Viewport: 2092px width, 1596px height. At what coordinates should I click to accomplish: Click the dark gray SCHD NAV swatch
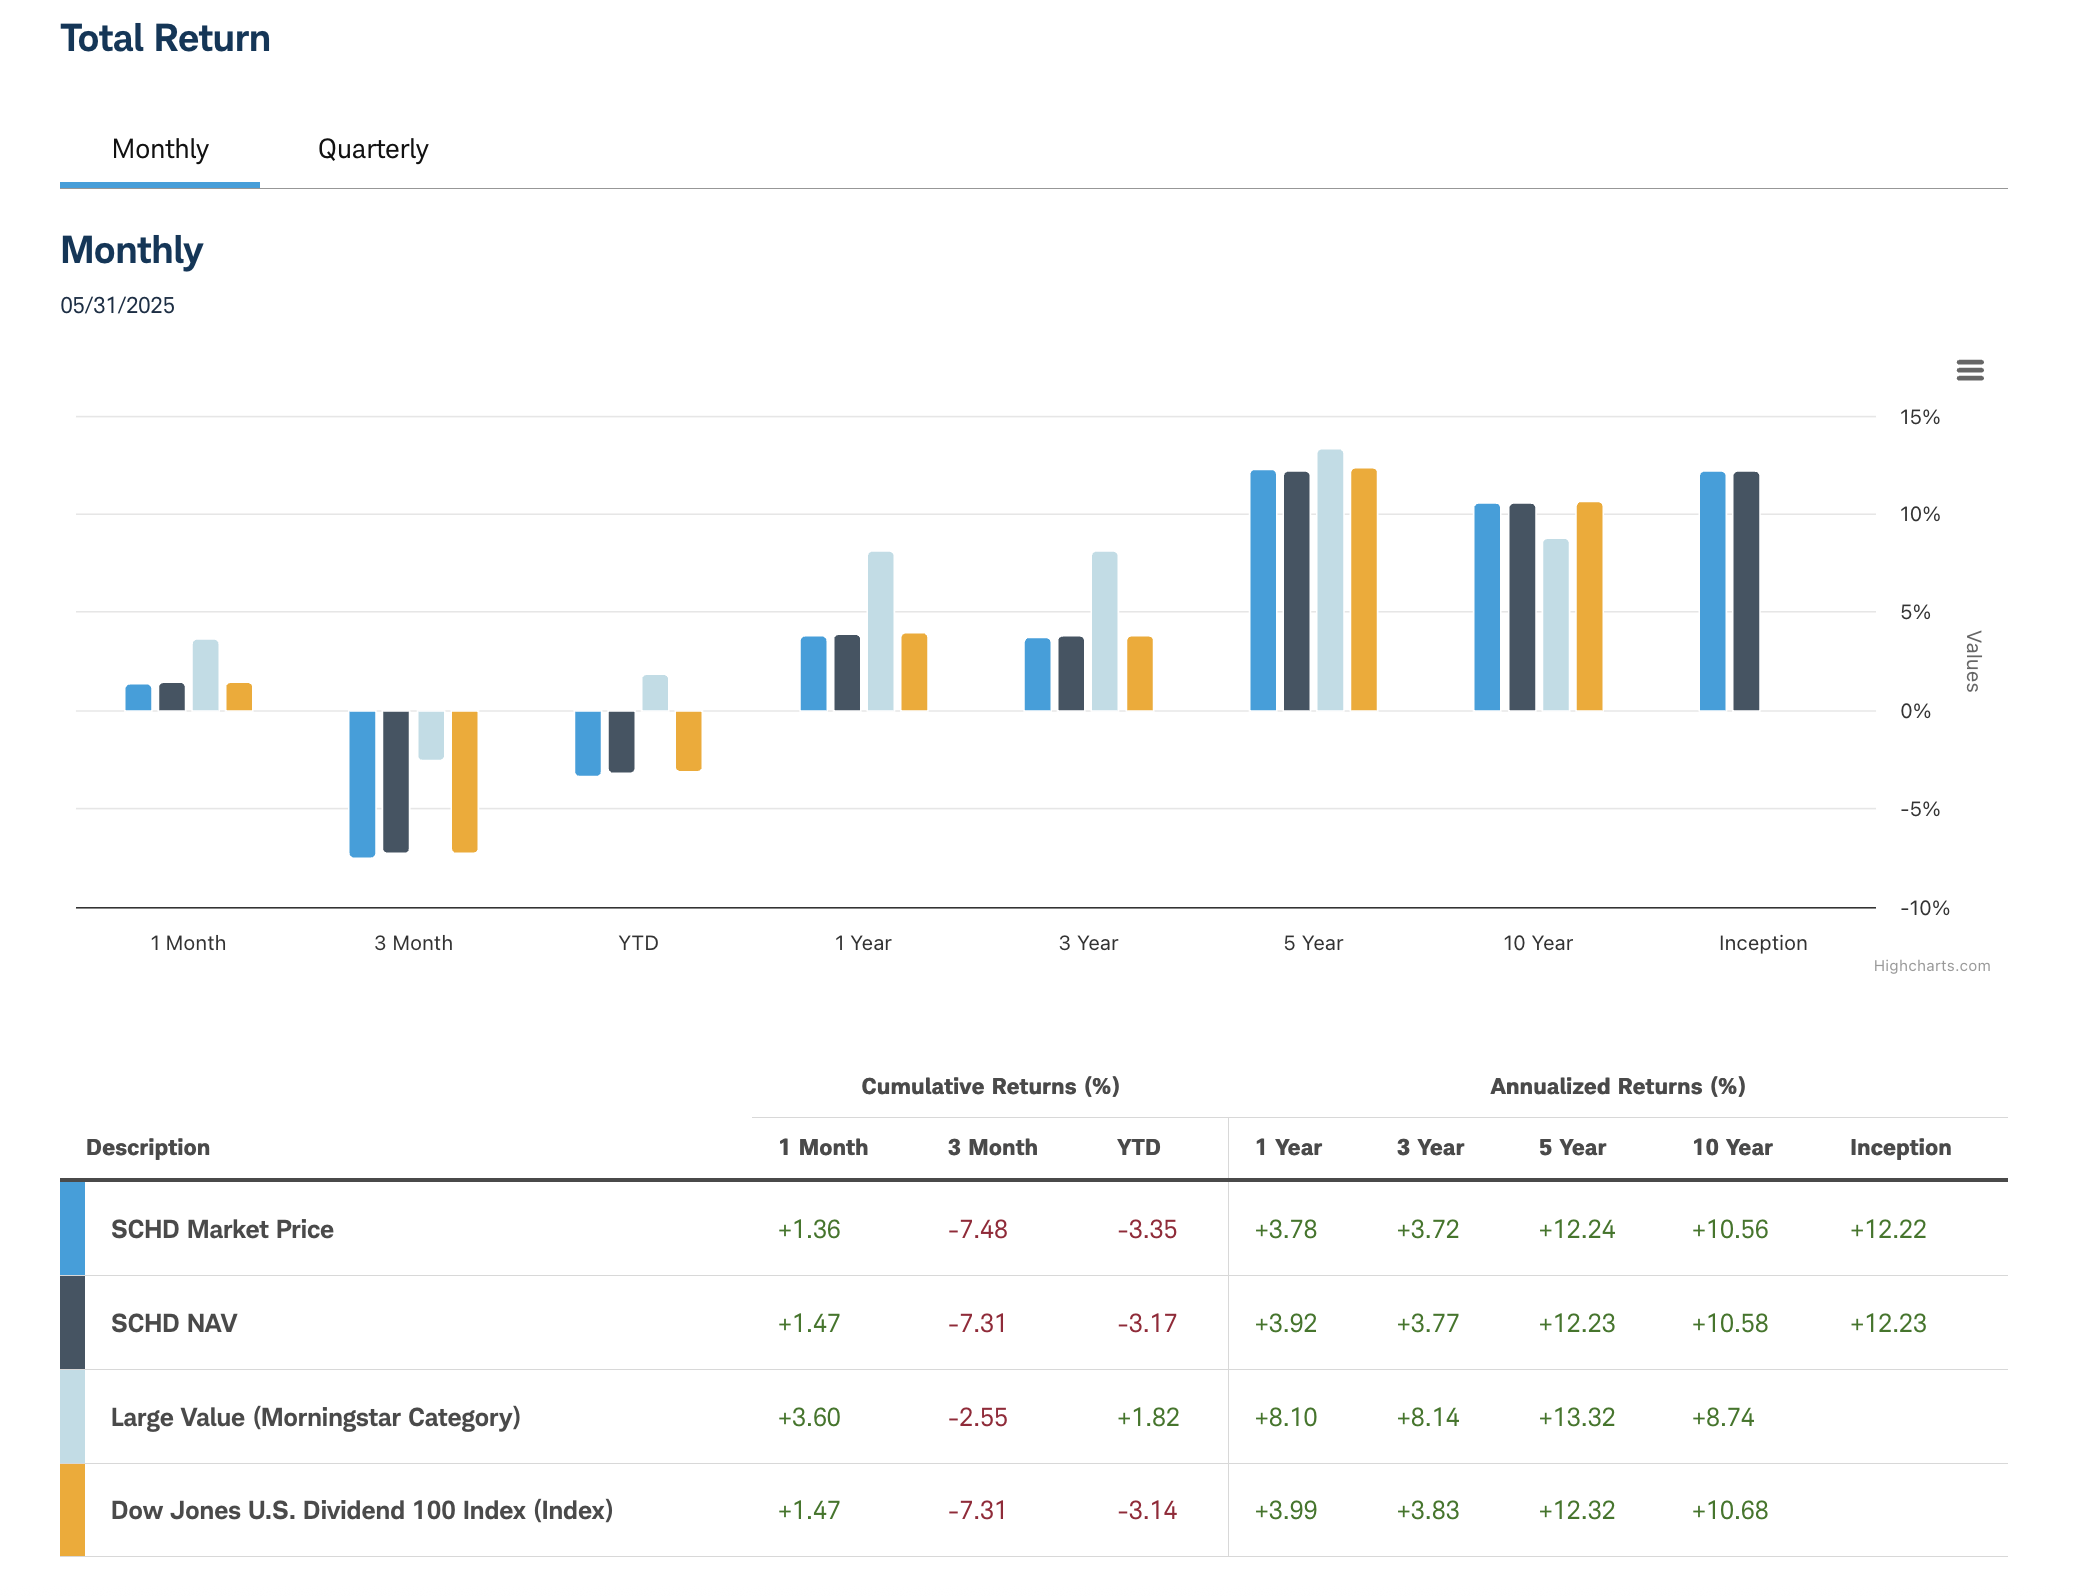coord(72,1322)
